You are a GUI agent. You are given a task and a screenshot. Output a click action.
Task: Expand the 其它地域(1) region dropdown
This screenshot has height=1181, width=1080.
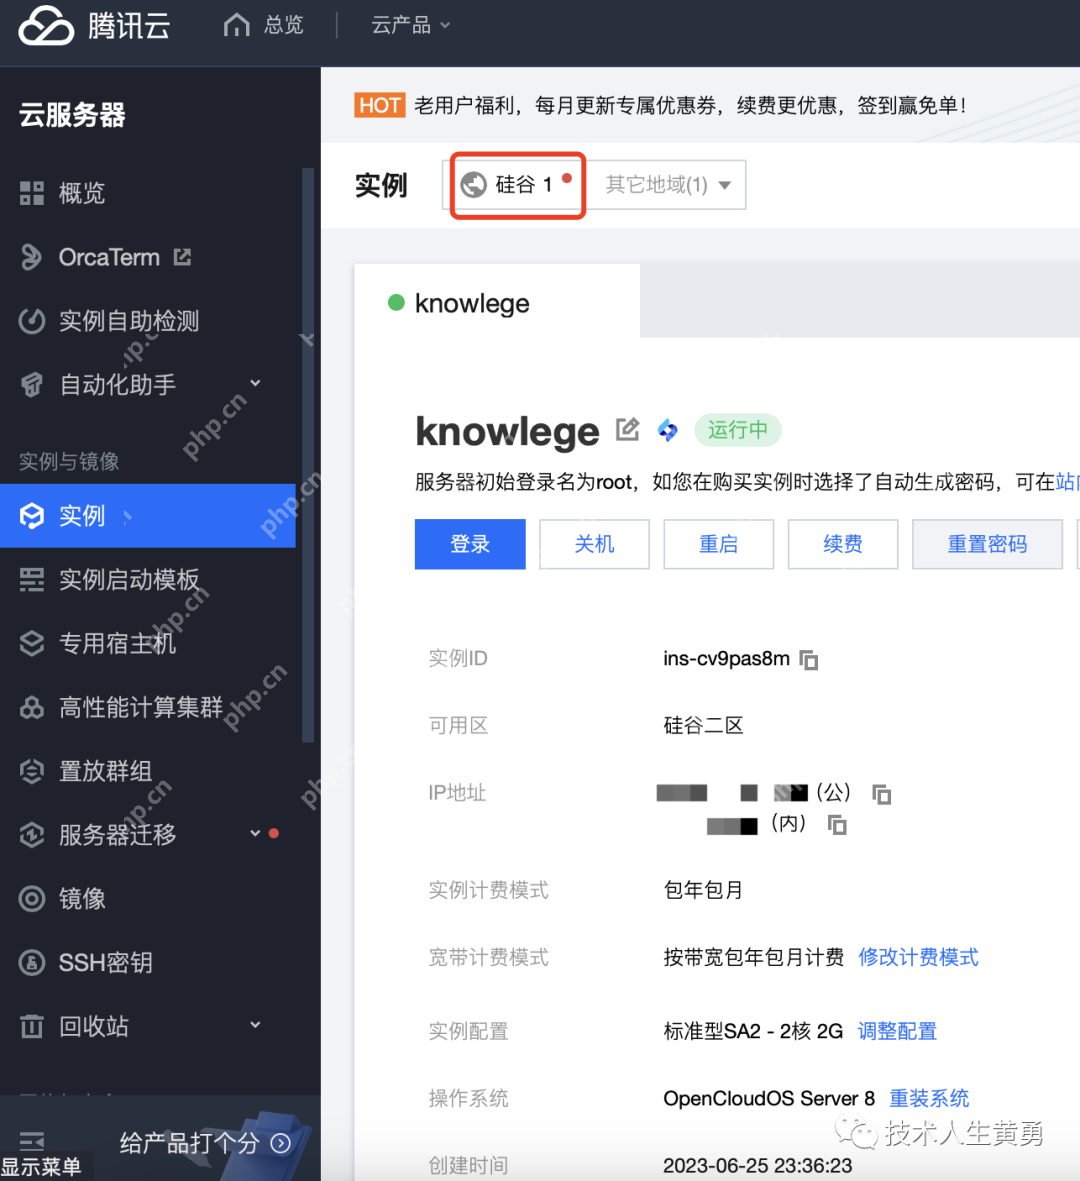point(666,184)
